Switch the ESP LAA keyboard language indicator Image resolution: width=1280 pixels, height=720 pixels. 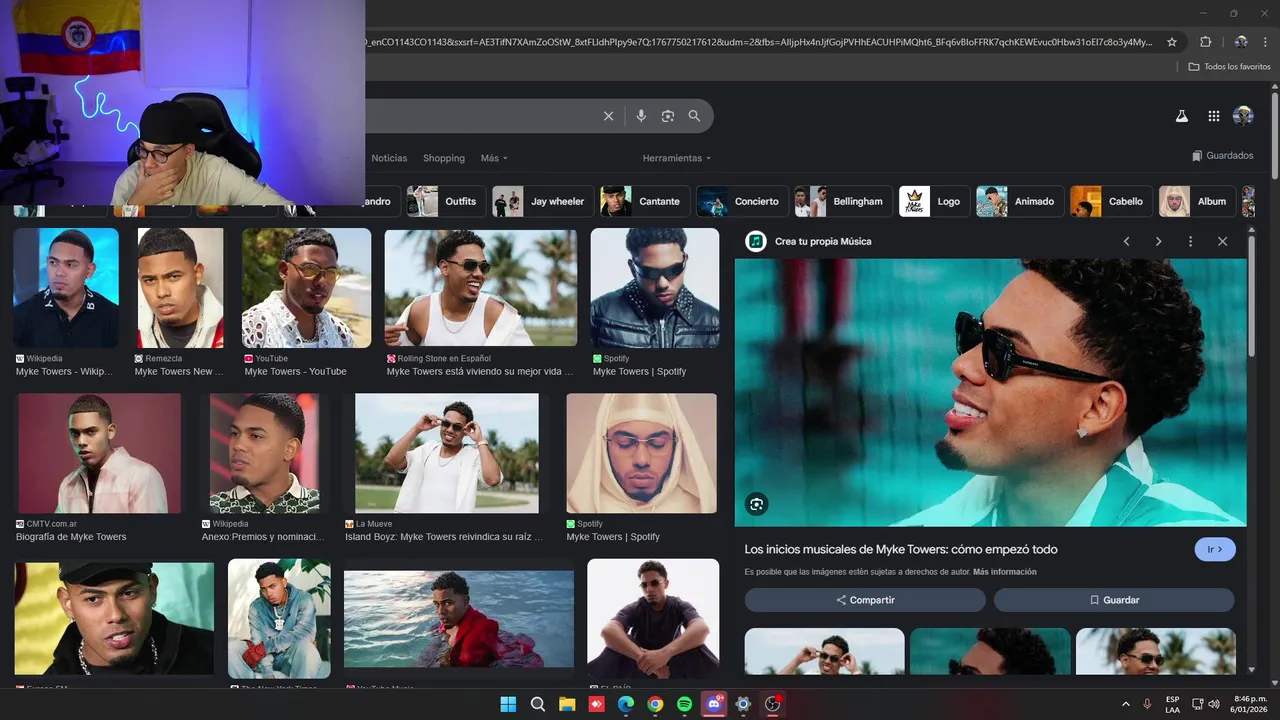point(1172,704)
